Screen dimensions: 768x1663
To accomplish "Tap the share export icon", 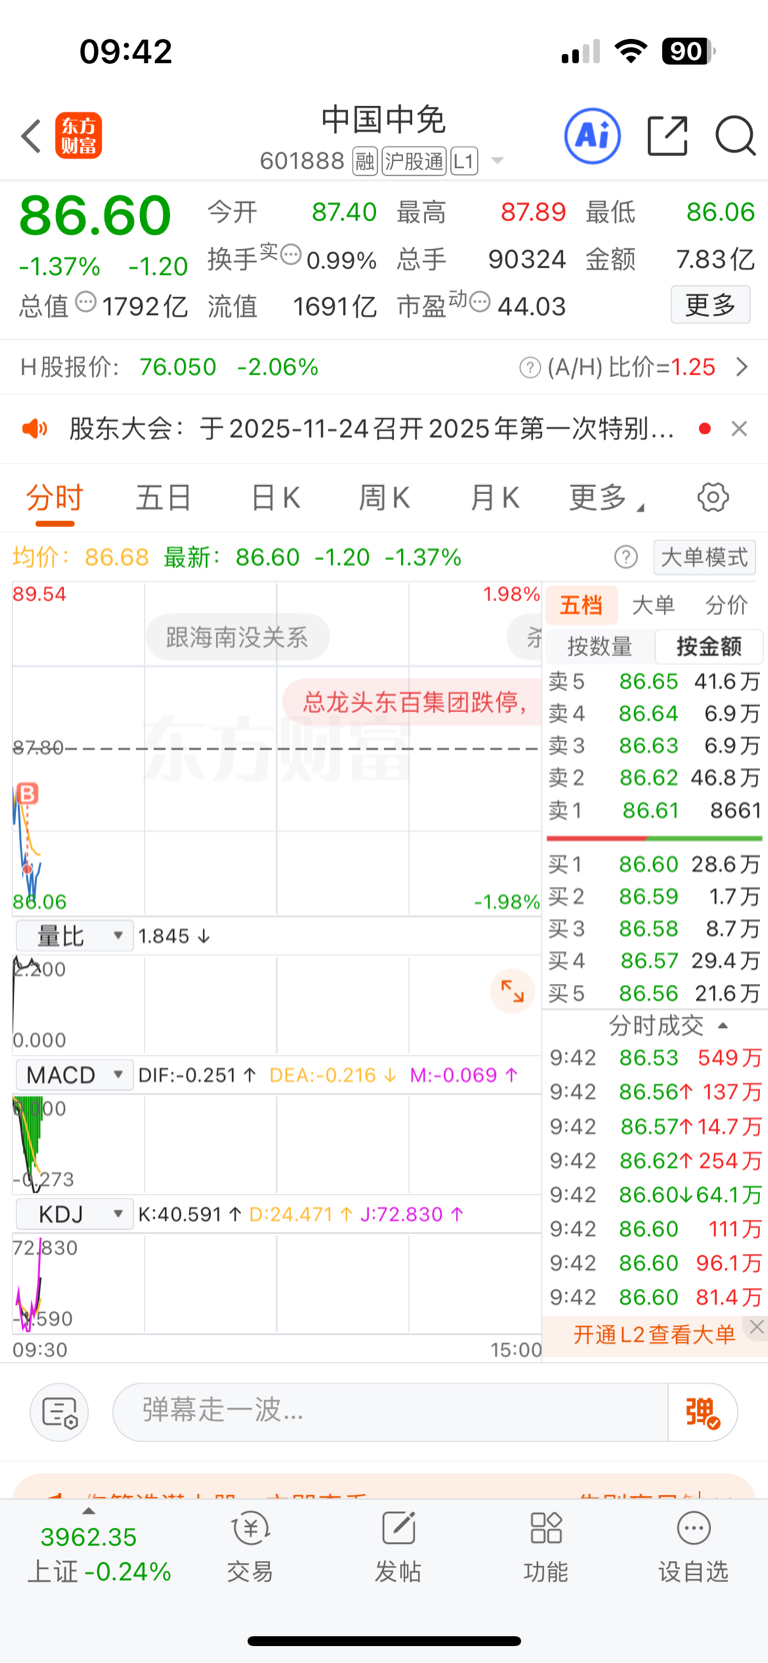I will pos(667,136).
